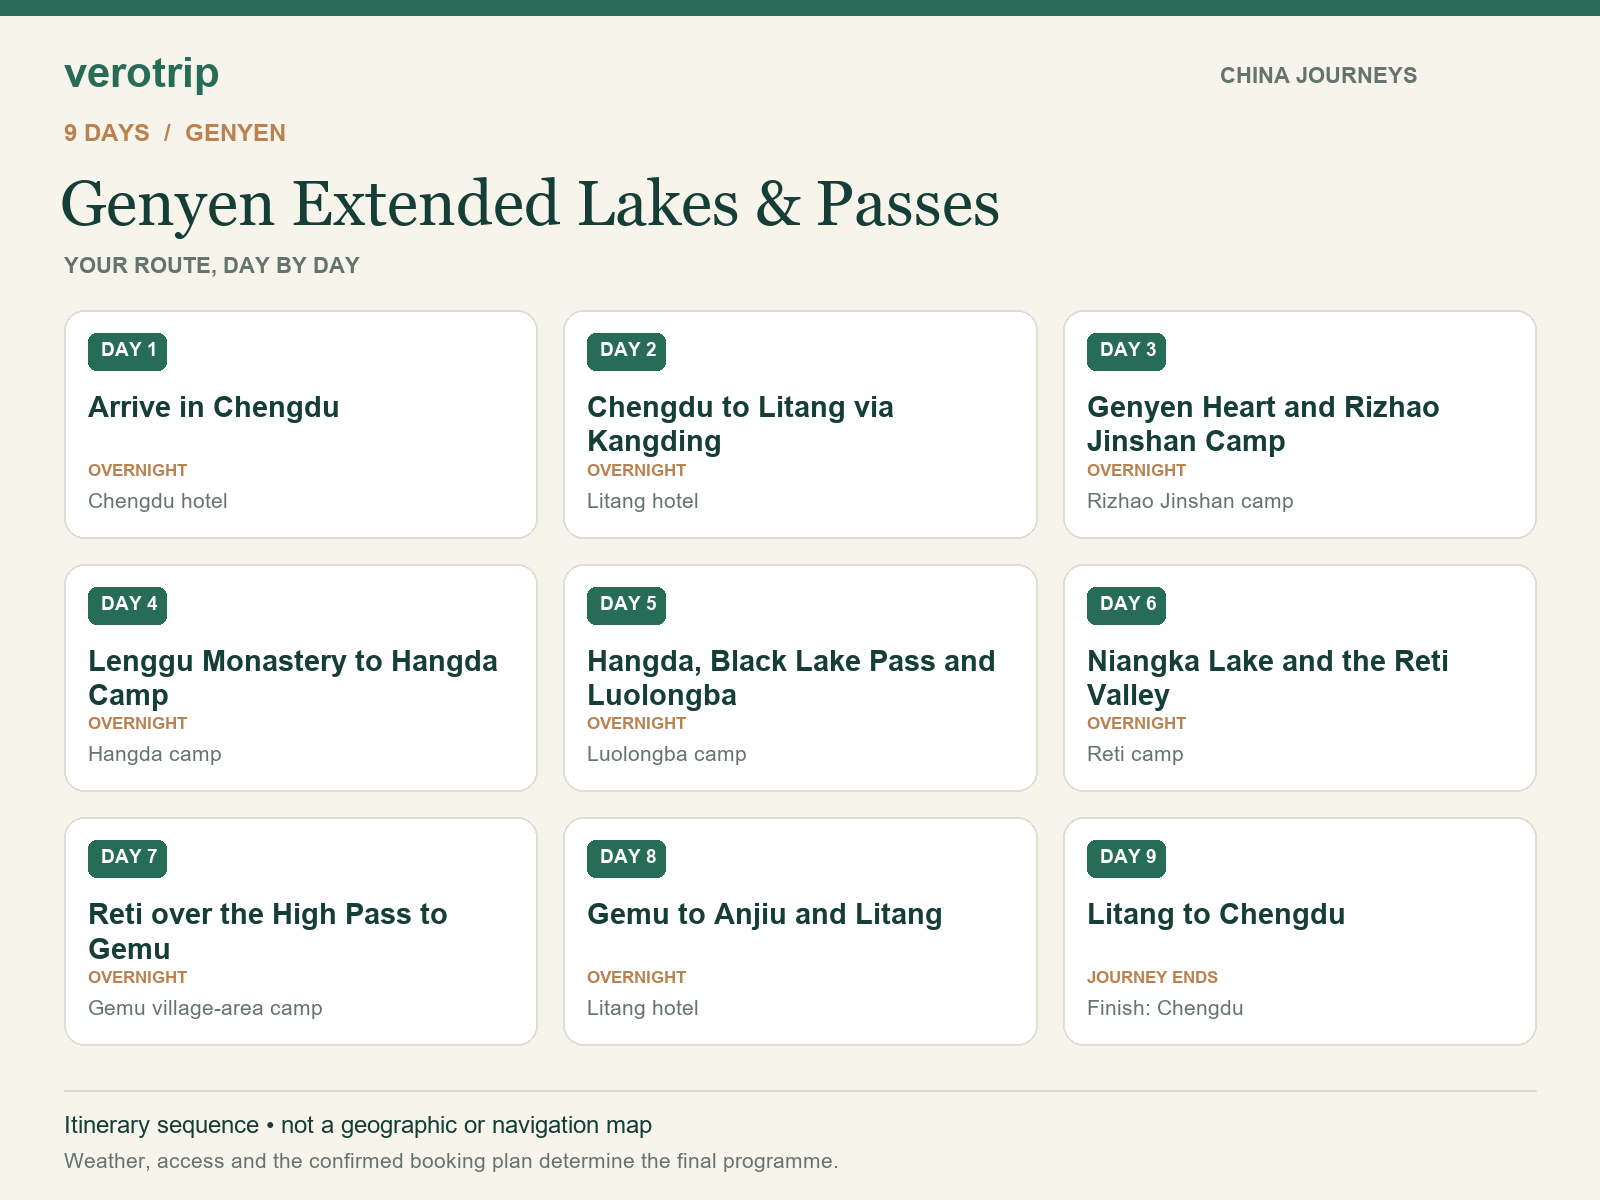Click 'Litang hotel' in the Day 8 card
The image size is (1600, 1200).
(643, 1008)
